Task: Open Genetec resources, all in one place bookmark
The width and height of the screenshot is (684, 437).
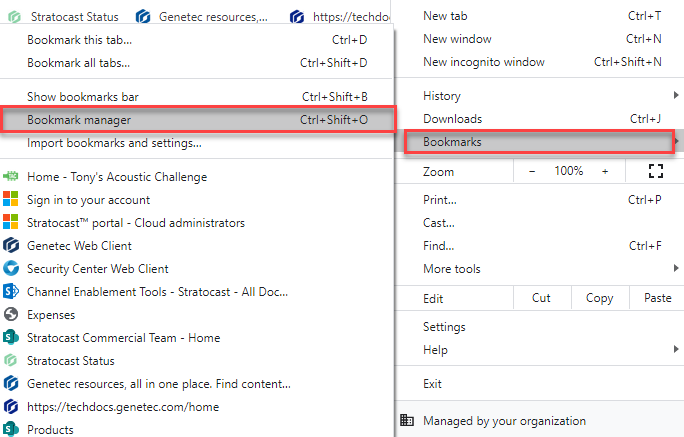Action: click(197, 384)
